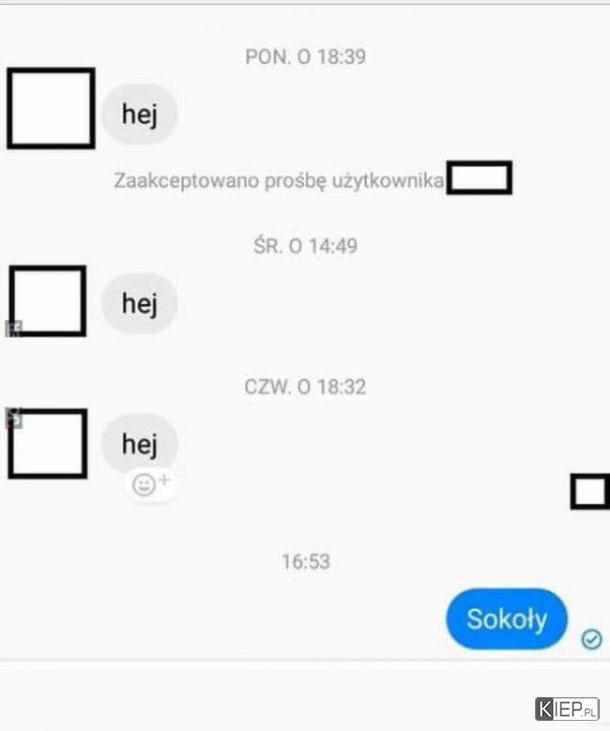
Task: Add an emoji reaction to the last hej
Action: point(150,485)
